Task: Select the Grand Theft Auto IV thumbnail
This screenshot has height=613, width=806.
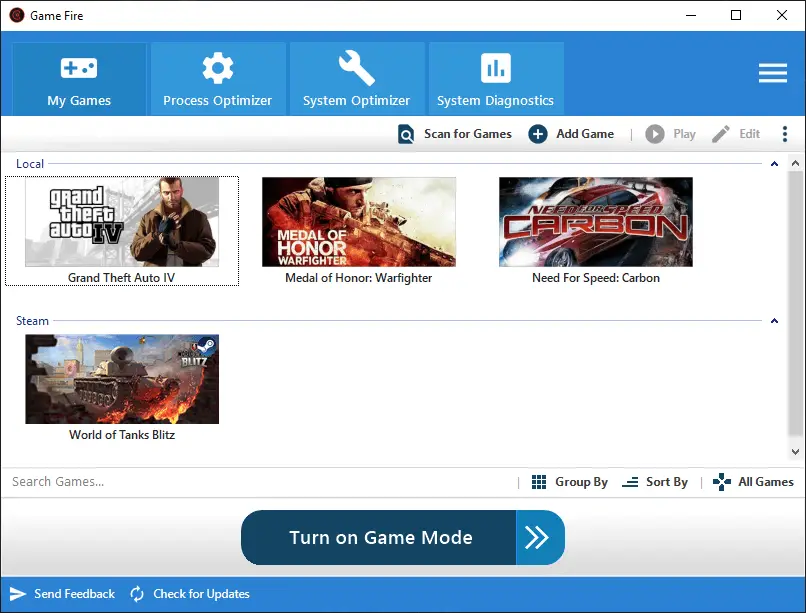Action: [122, 222]
